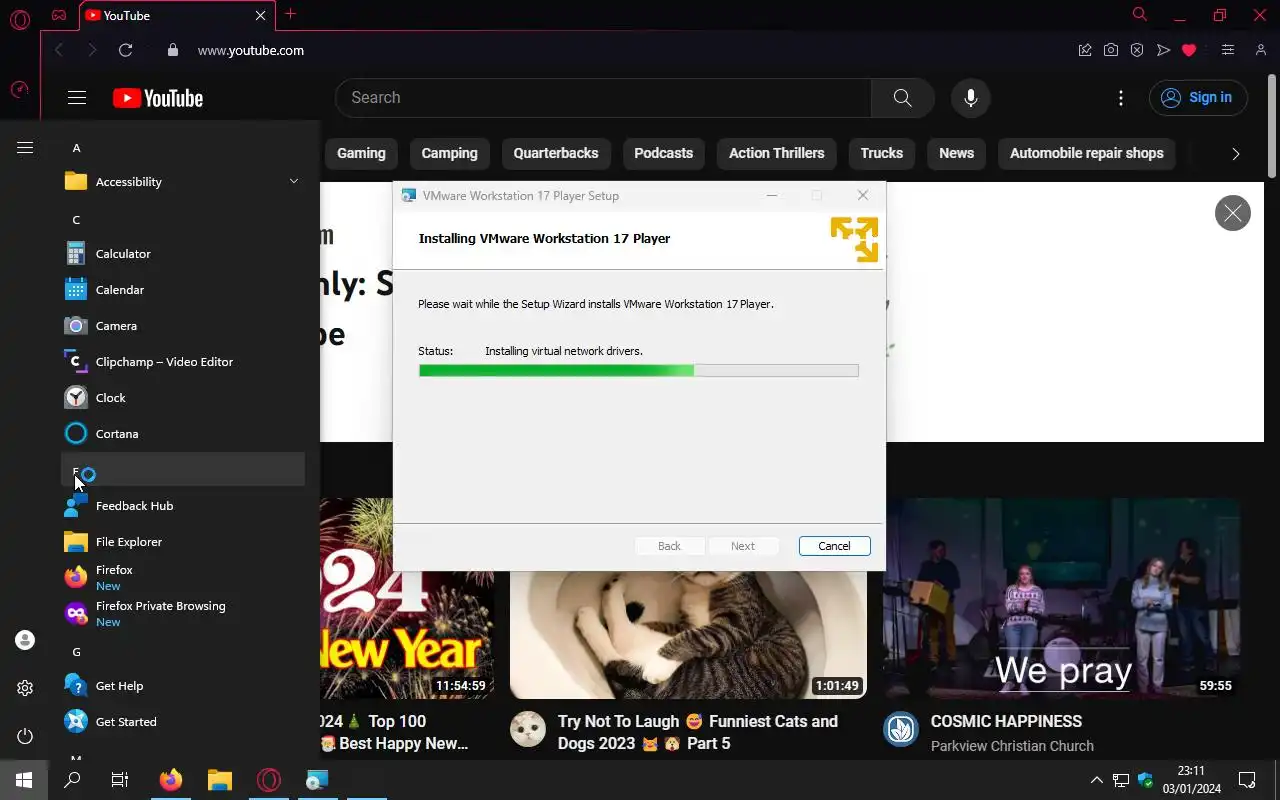Viewport: 1280px width, 800px height.
Task: Open user account icon in Start menu
Action: pos(25,640)
